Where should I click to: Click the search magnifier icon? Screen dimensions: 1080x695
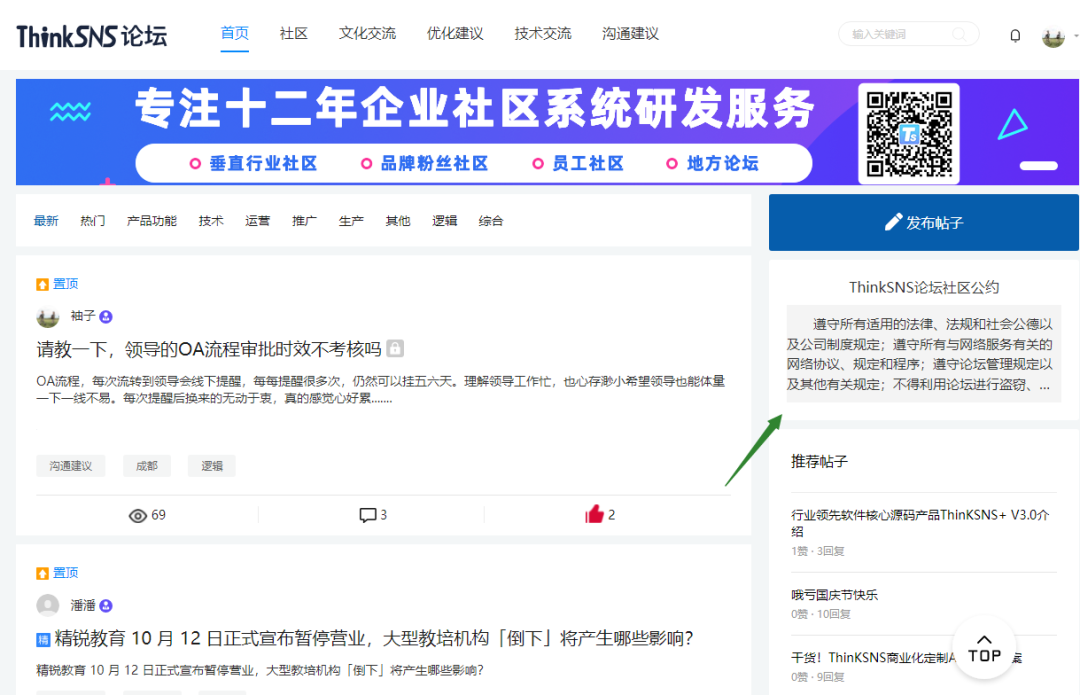[959, 34]
